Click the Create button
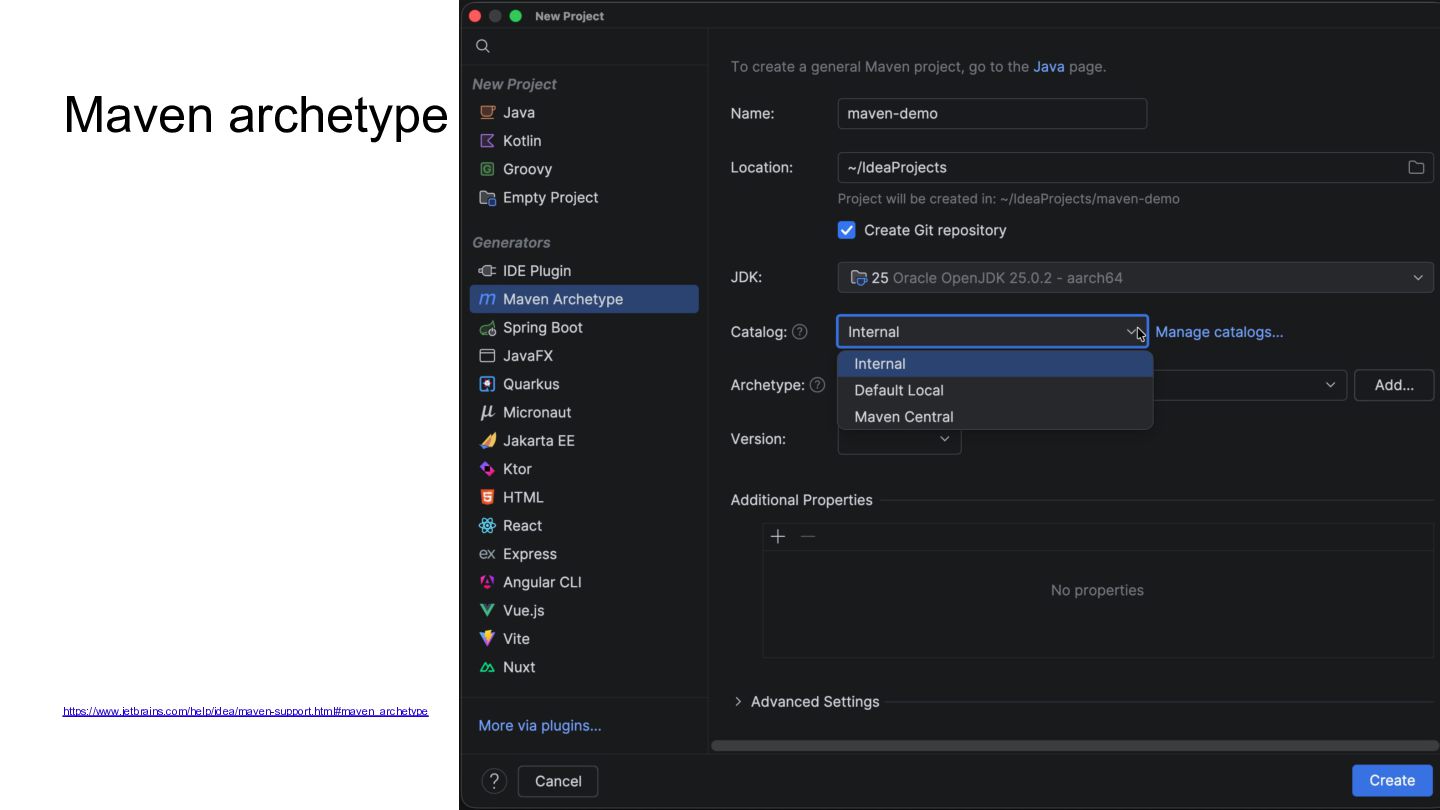1440x810 pixels. (x=1392, y=781)
